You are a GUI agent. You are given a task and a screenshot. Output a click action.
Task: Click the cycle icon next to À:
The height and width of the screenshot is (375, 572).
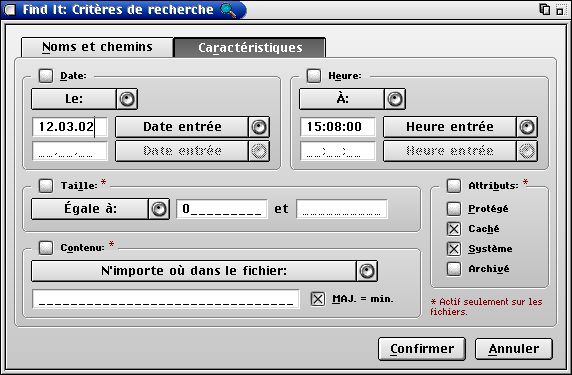tap(395, 99)
